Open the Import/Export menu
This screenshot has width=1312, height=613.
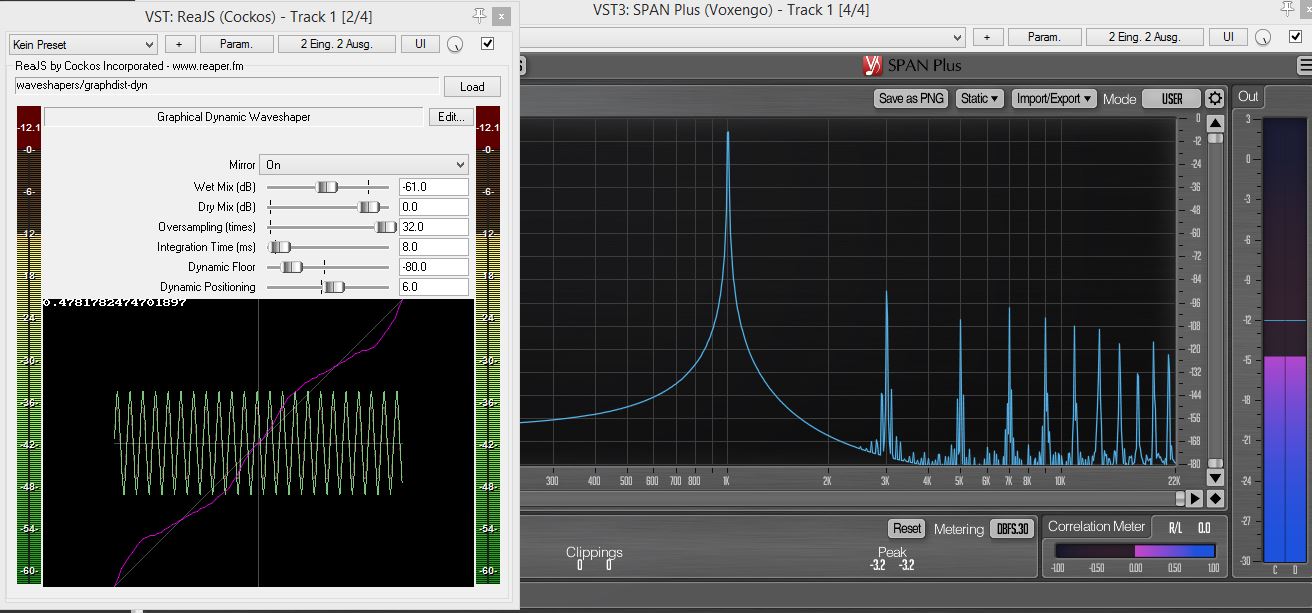click(1053, 99)
